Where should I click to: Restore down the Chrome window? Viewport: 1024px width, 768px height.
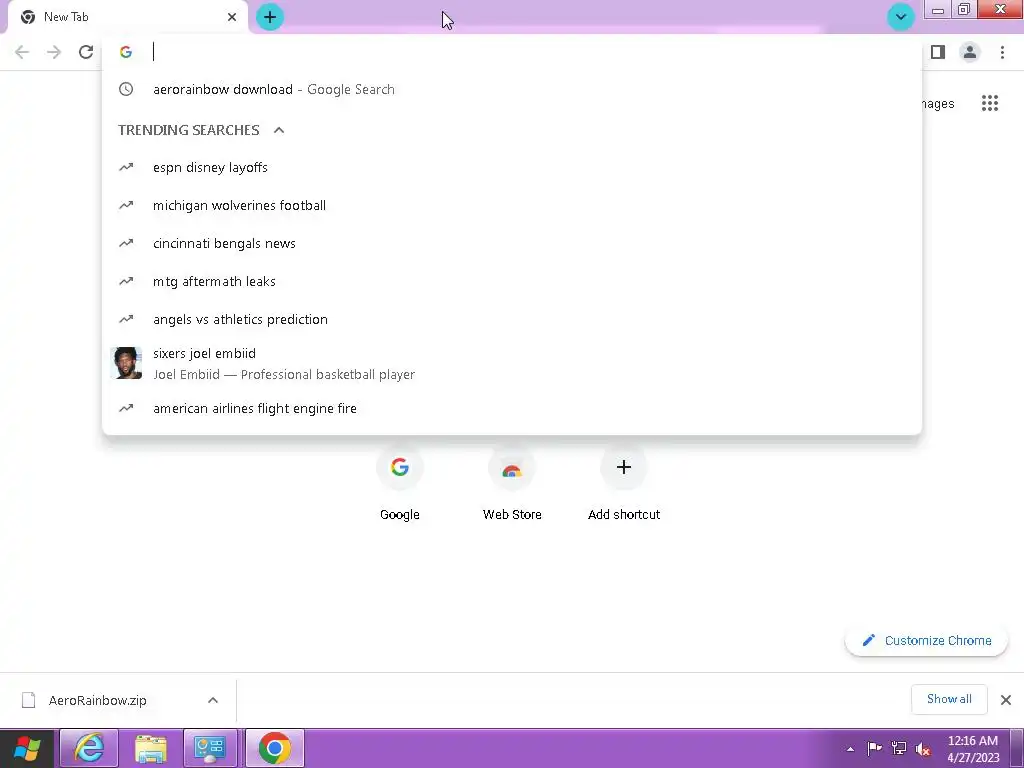click(964, 10)
